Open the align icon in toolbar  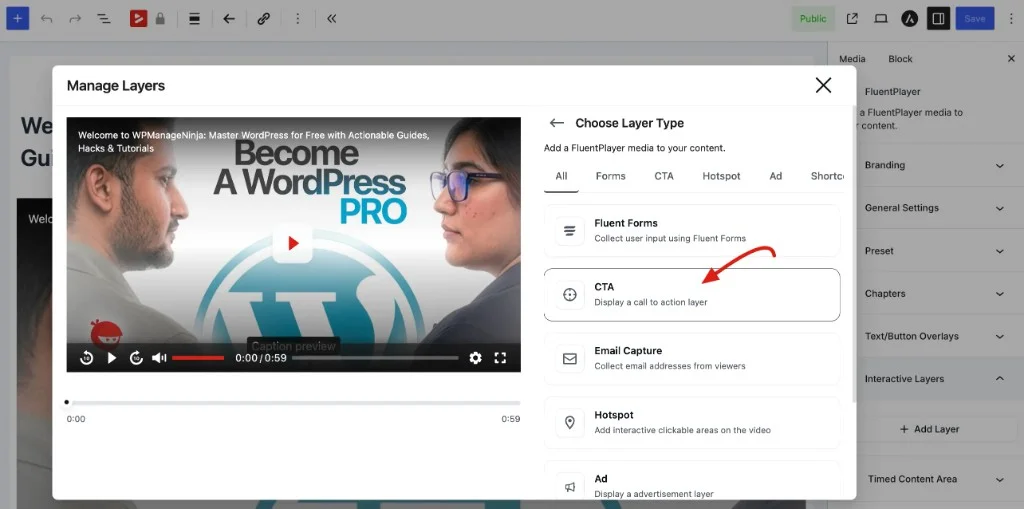pyautogui.click(x=194, y=18)
